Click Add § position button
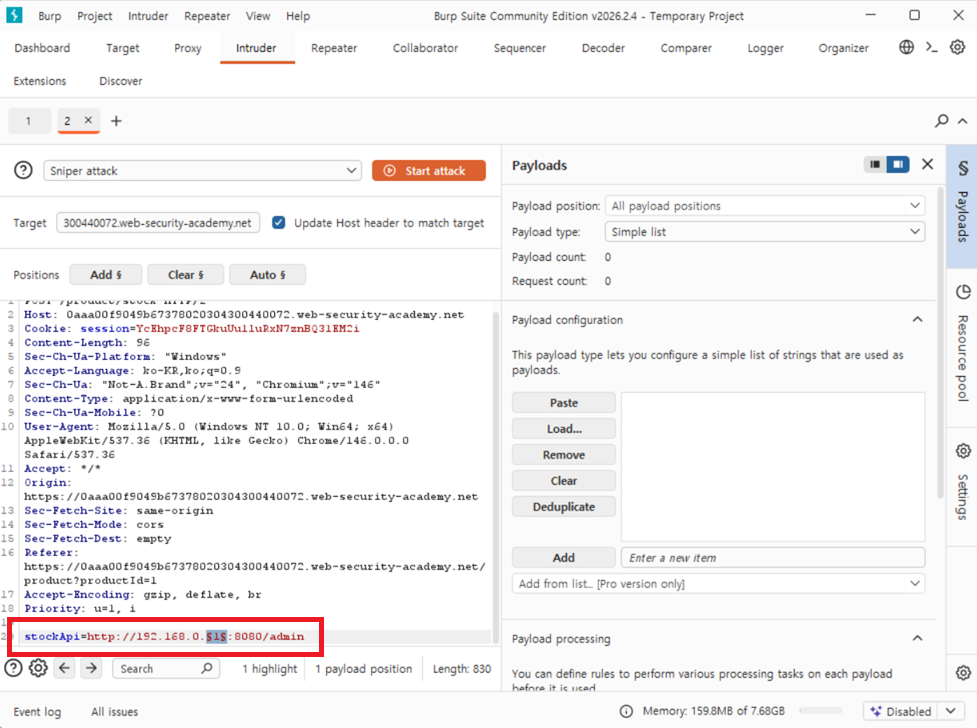Viewport: 977px width, 728px height. point(106,274)
